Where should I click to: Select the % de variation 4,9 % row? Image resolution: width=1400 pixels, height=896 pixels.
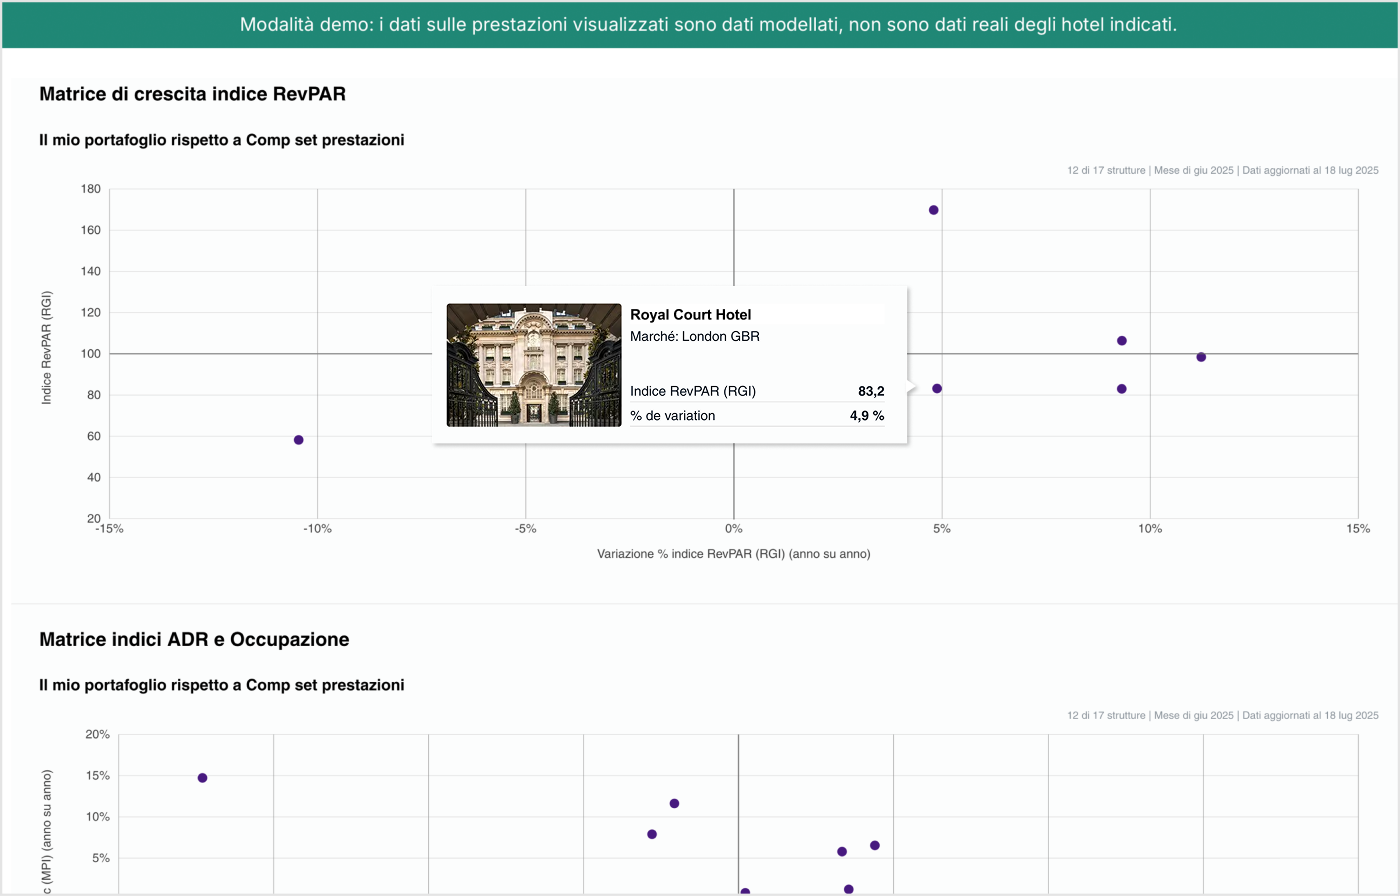pos(756,416)
